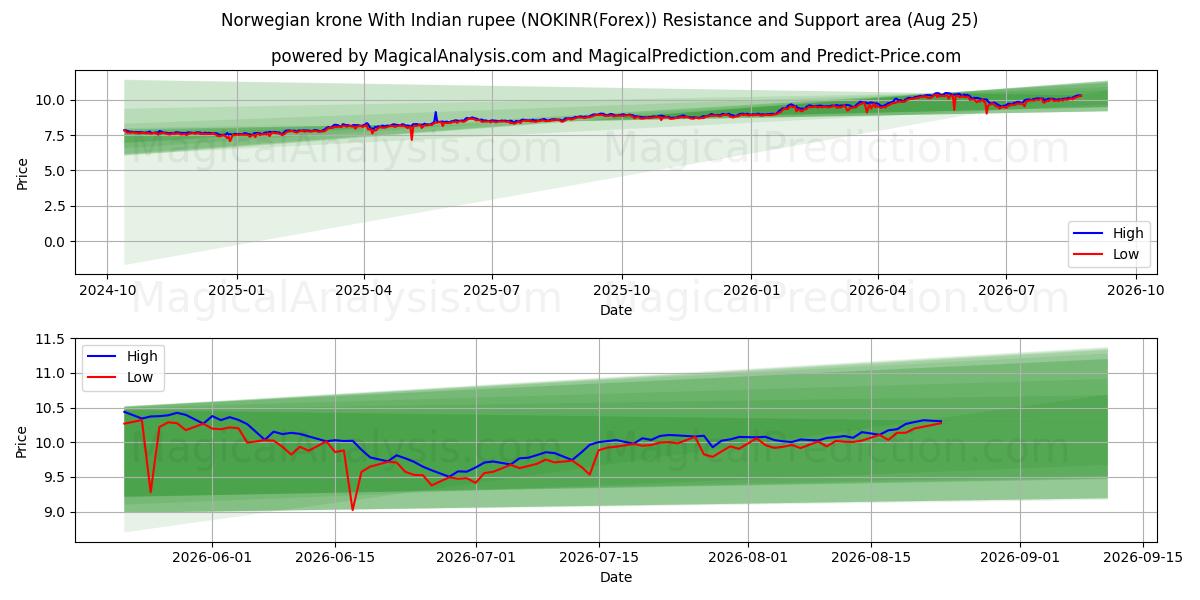Click the '2026-08-15' tick label on the bottom chart
Screen dimensions: 1200x600
870,557
